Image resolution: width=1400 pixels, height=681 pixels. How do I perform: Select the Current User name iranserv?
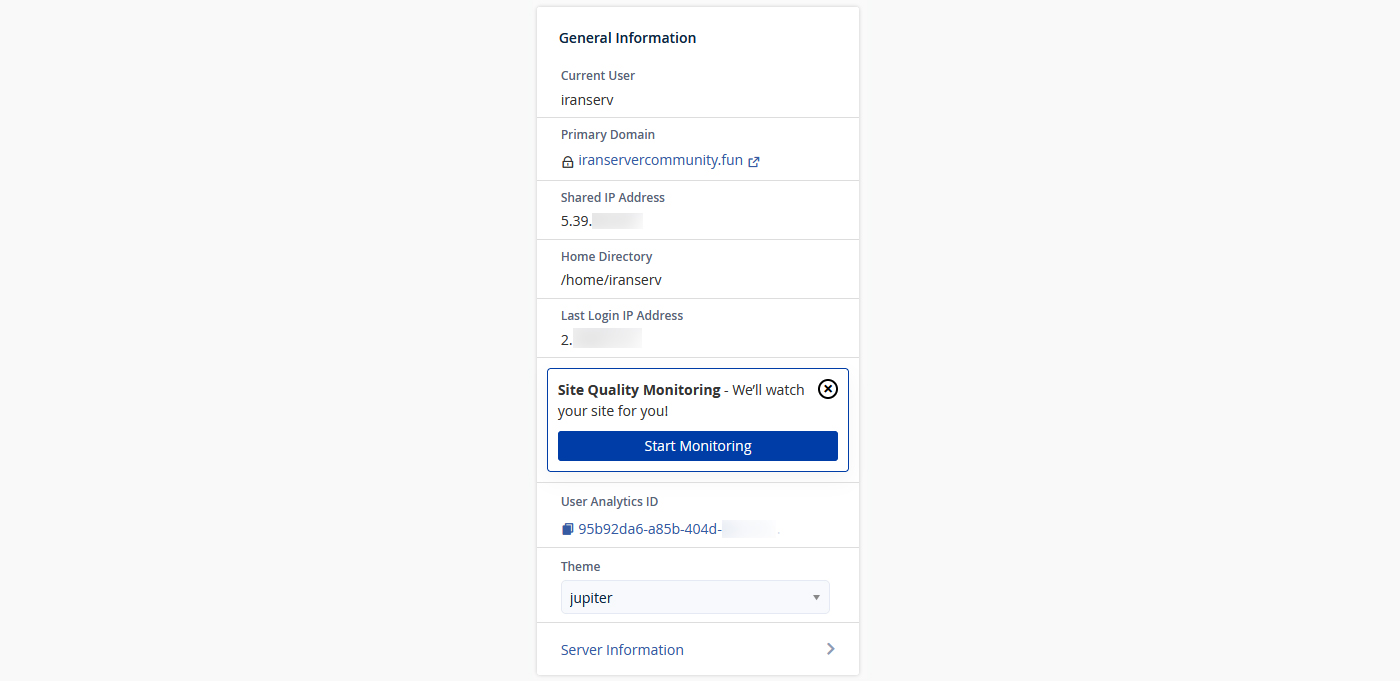click(587, 99)
